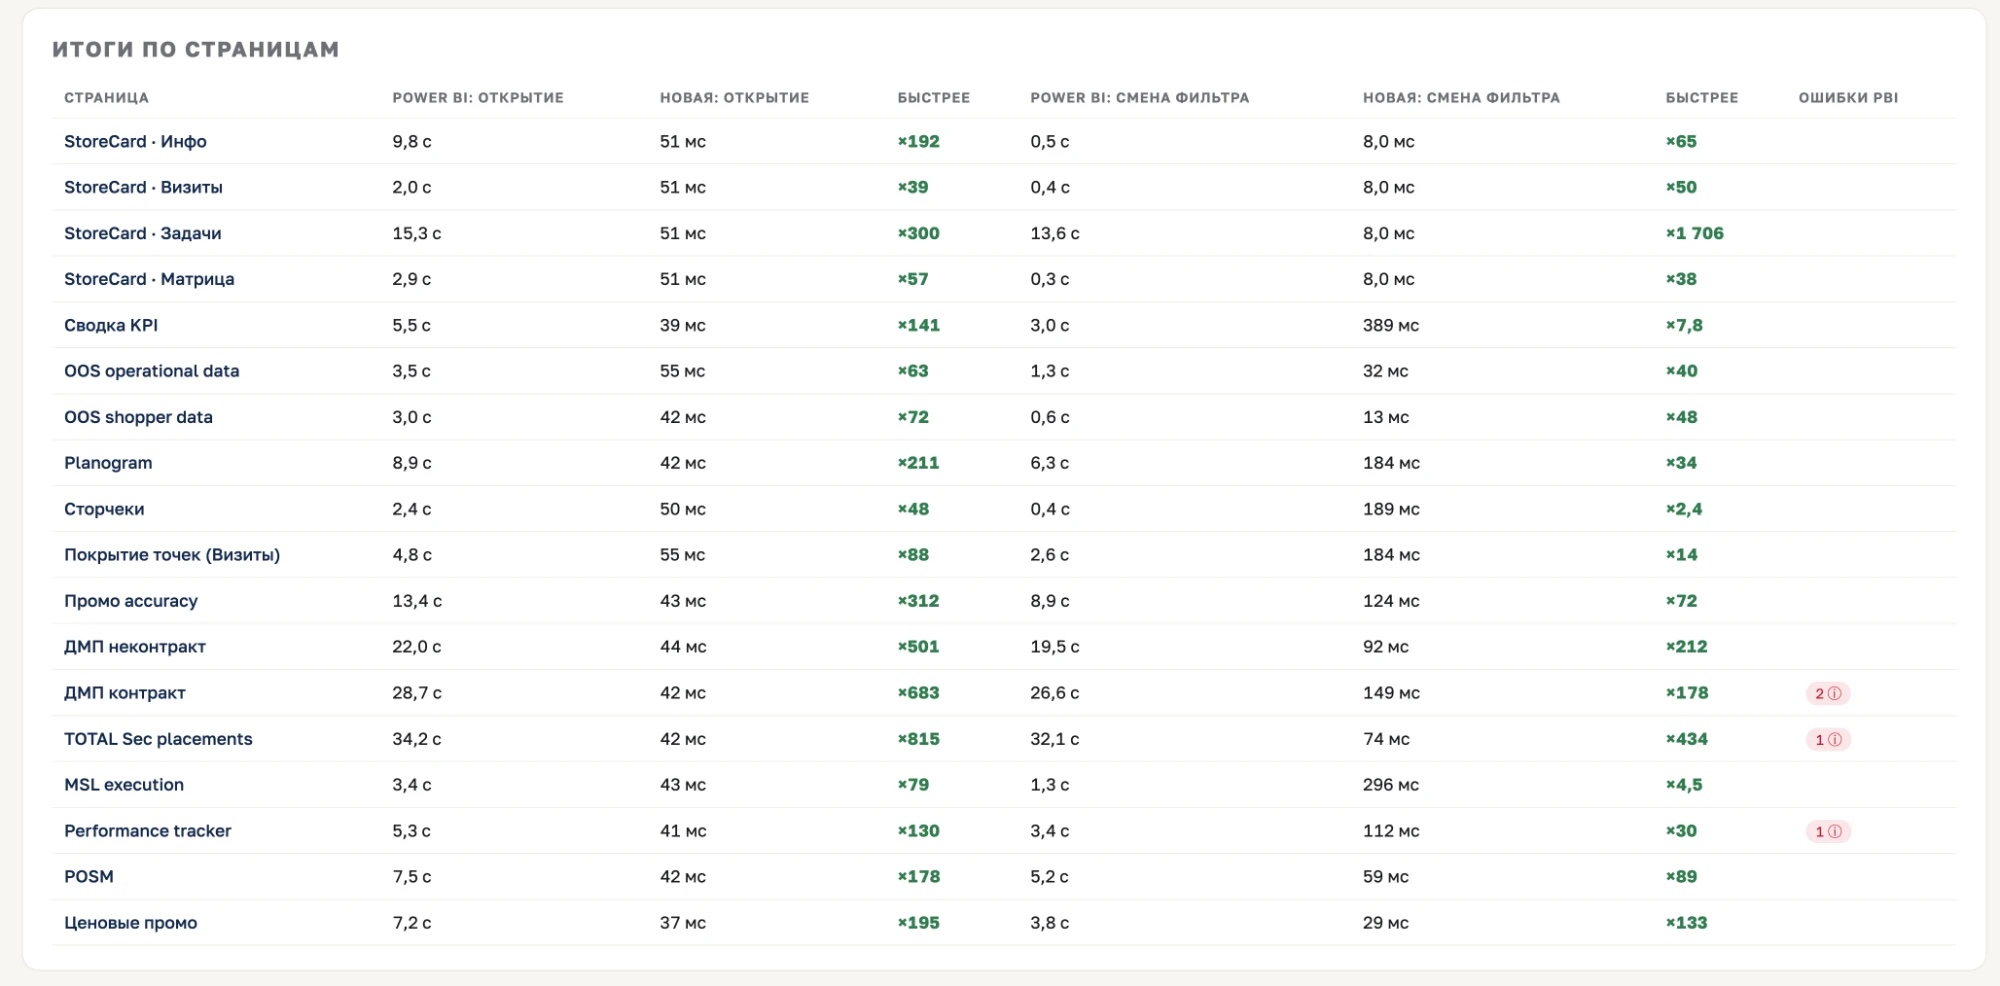2000x986 pixels.
Task: Click the OOS operational data page name
Action: pos(152,371)
